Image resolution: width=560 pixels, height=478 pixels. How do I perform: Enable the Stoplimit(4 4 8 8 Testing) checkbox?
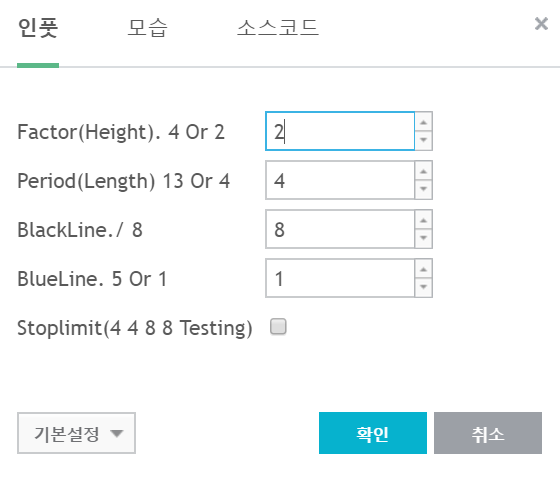click(278, 327)
